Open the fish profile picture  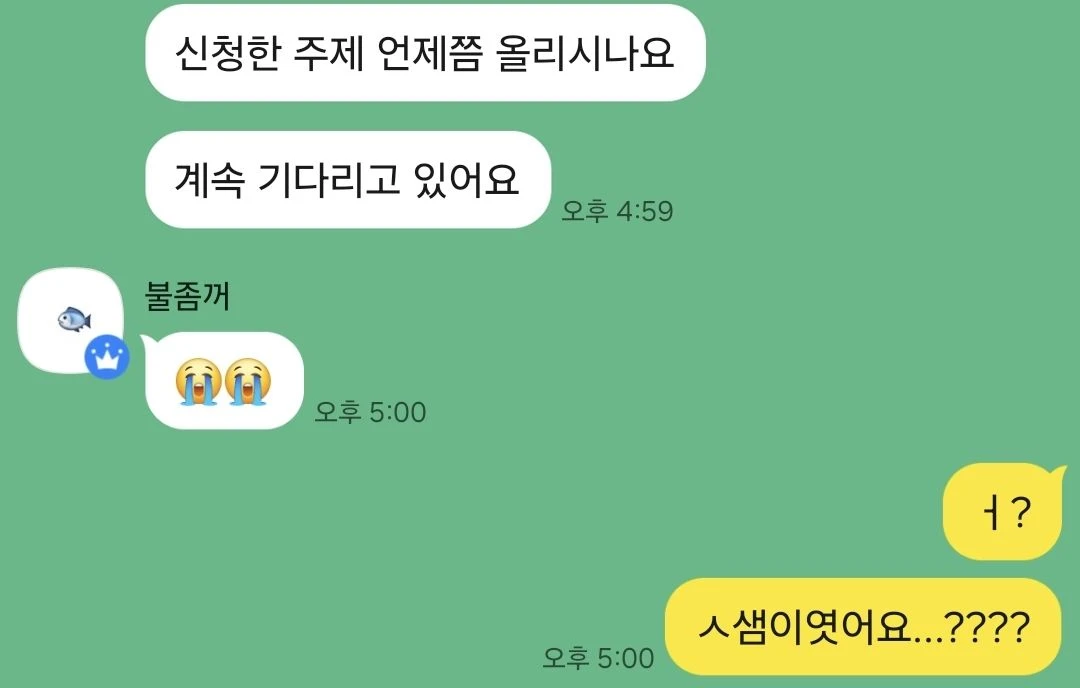point(70,320)
